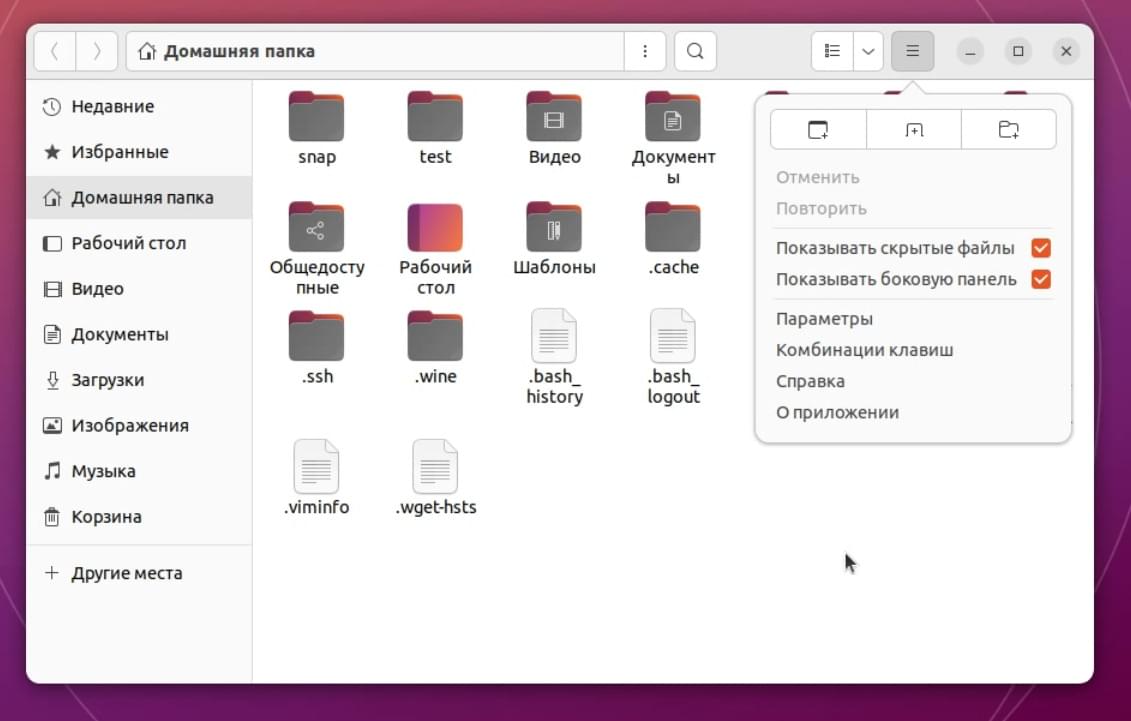Open the path bar three-dot menu
Image resolution: width=1131 pixels, height=721 pixels.
[645, 51]
